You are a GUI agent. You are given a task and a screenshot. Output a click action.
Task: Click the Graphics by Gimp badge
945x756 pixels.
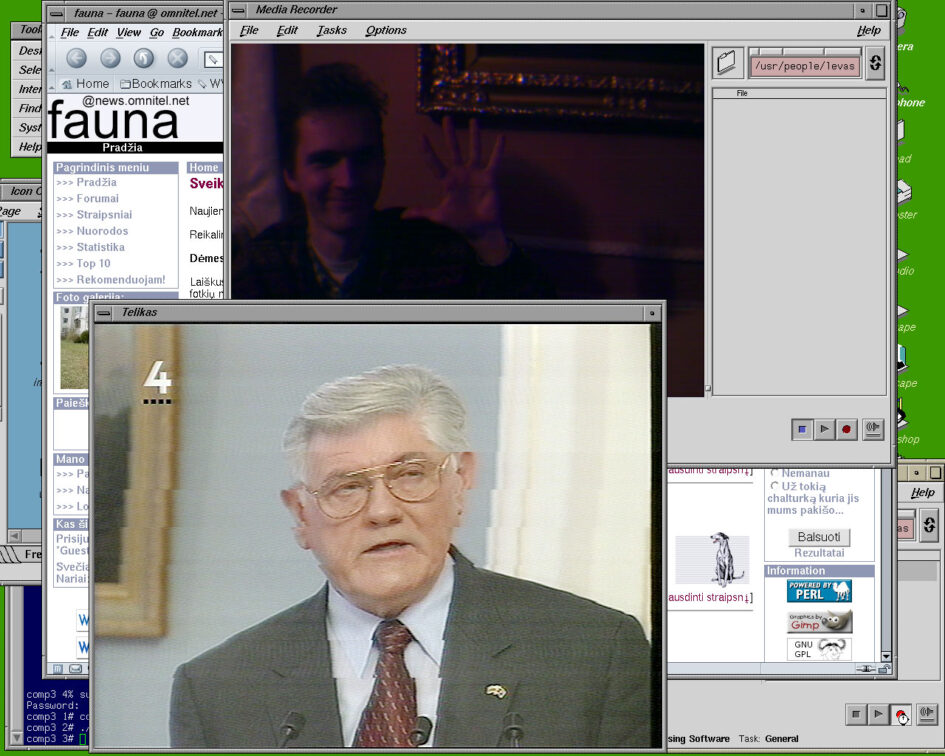click(819, 622)
